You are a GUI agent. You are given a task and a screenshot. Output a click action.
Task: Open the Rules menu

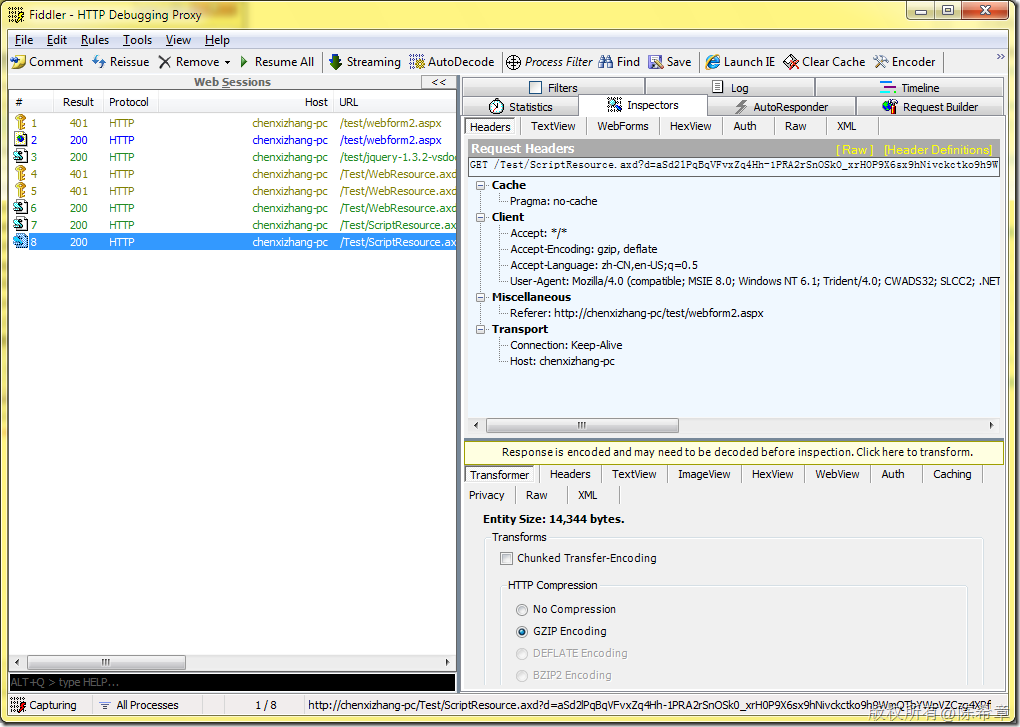tap(95, 40)
